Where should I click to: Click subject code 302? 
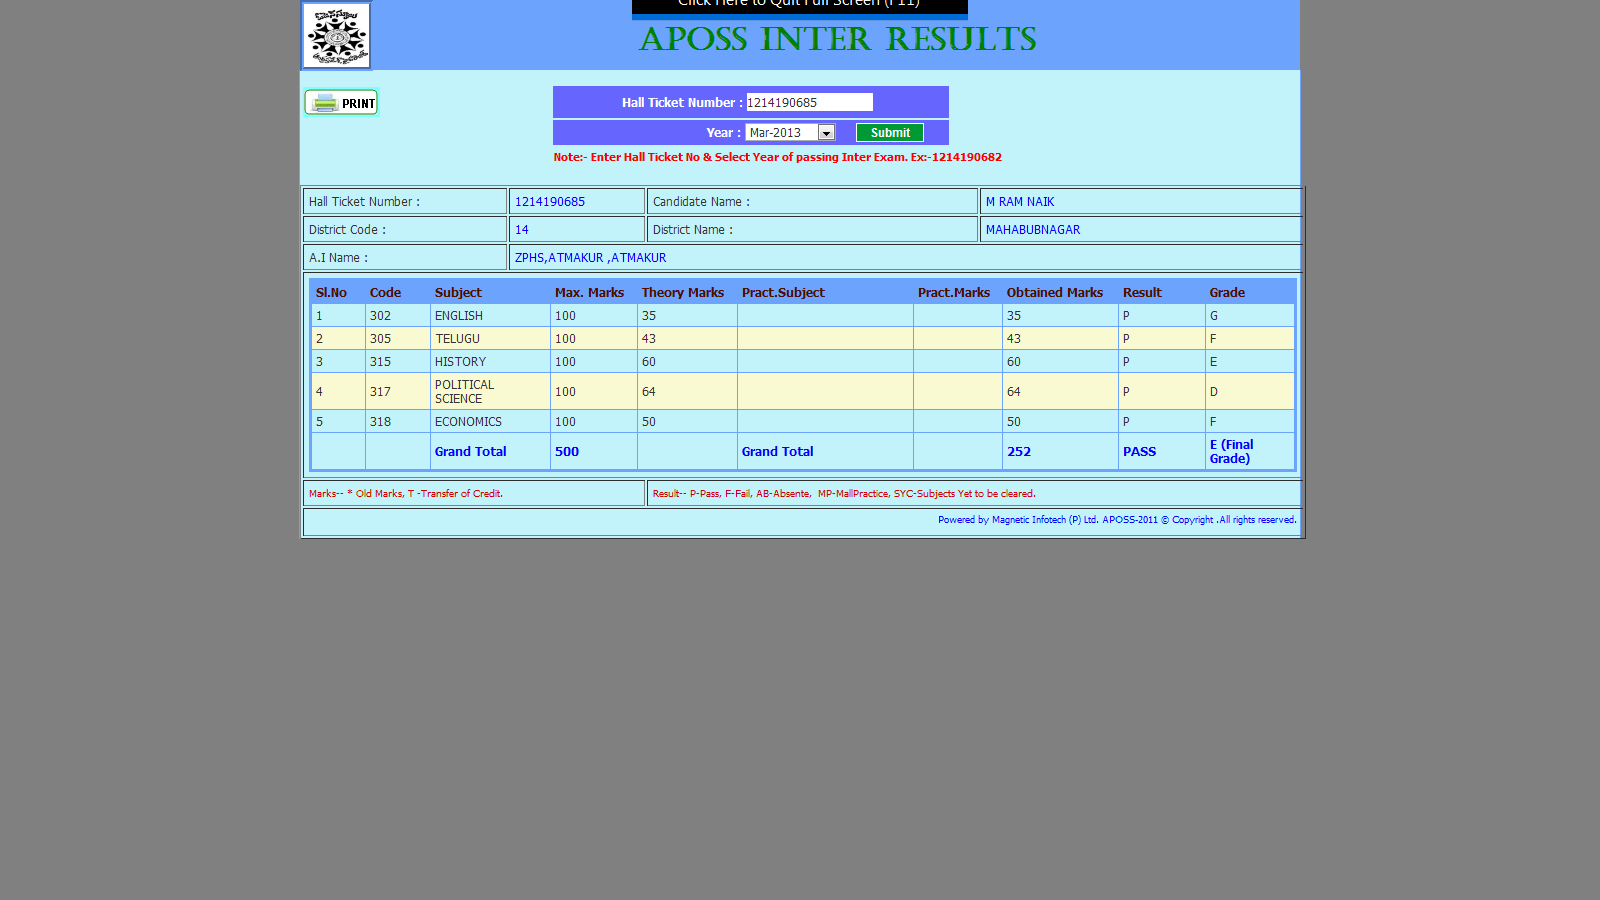[380, 315]
